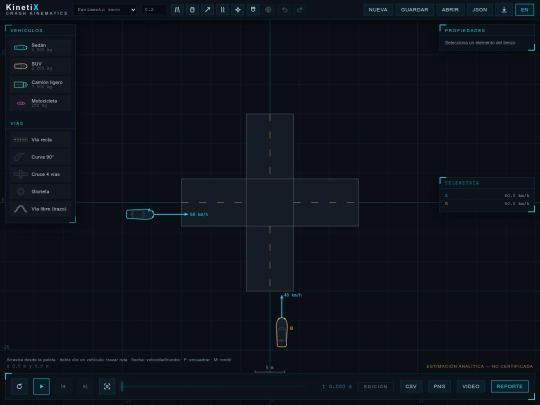
Task: Select the Curva 90° road element
Action: click(40, 157)
